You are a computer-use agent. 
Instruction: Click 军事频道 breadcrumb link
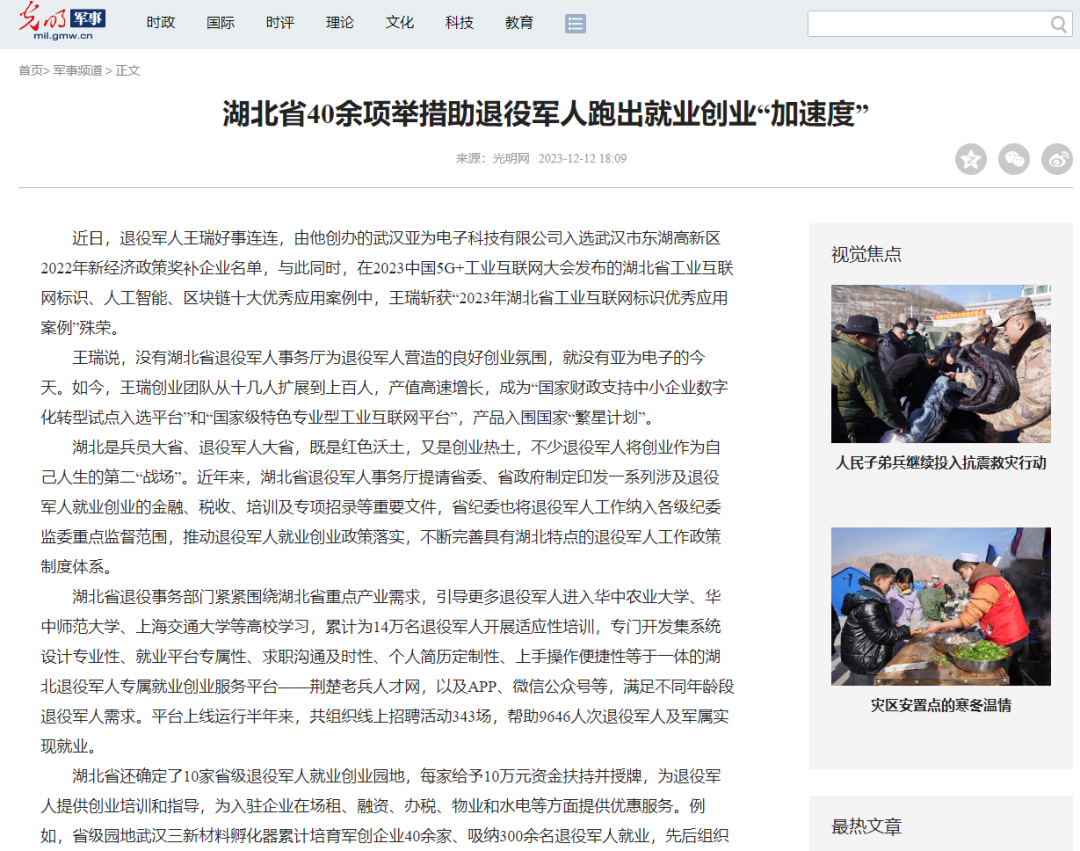(x=77, y=71)
